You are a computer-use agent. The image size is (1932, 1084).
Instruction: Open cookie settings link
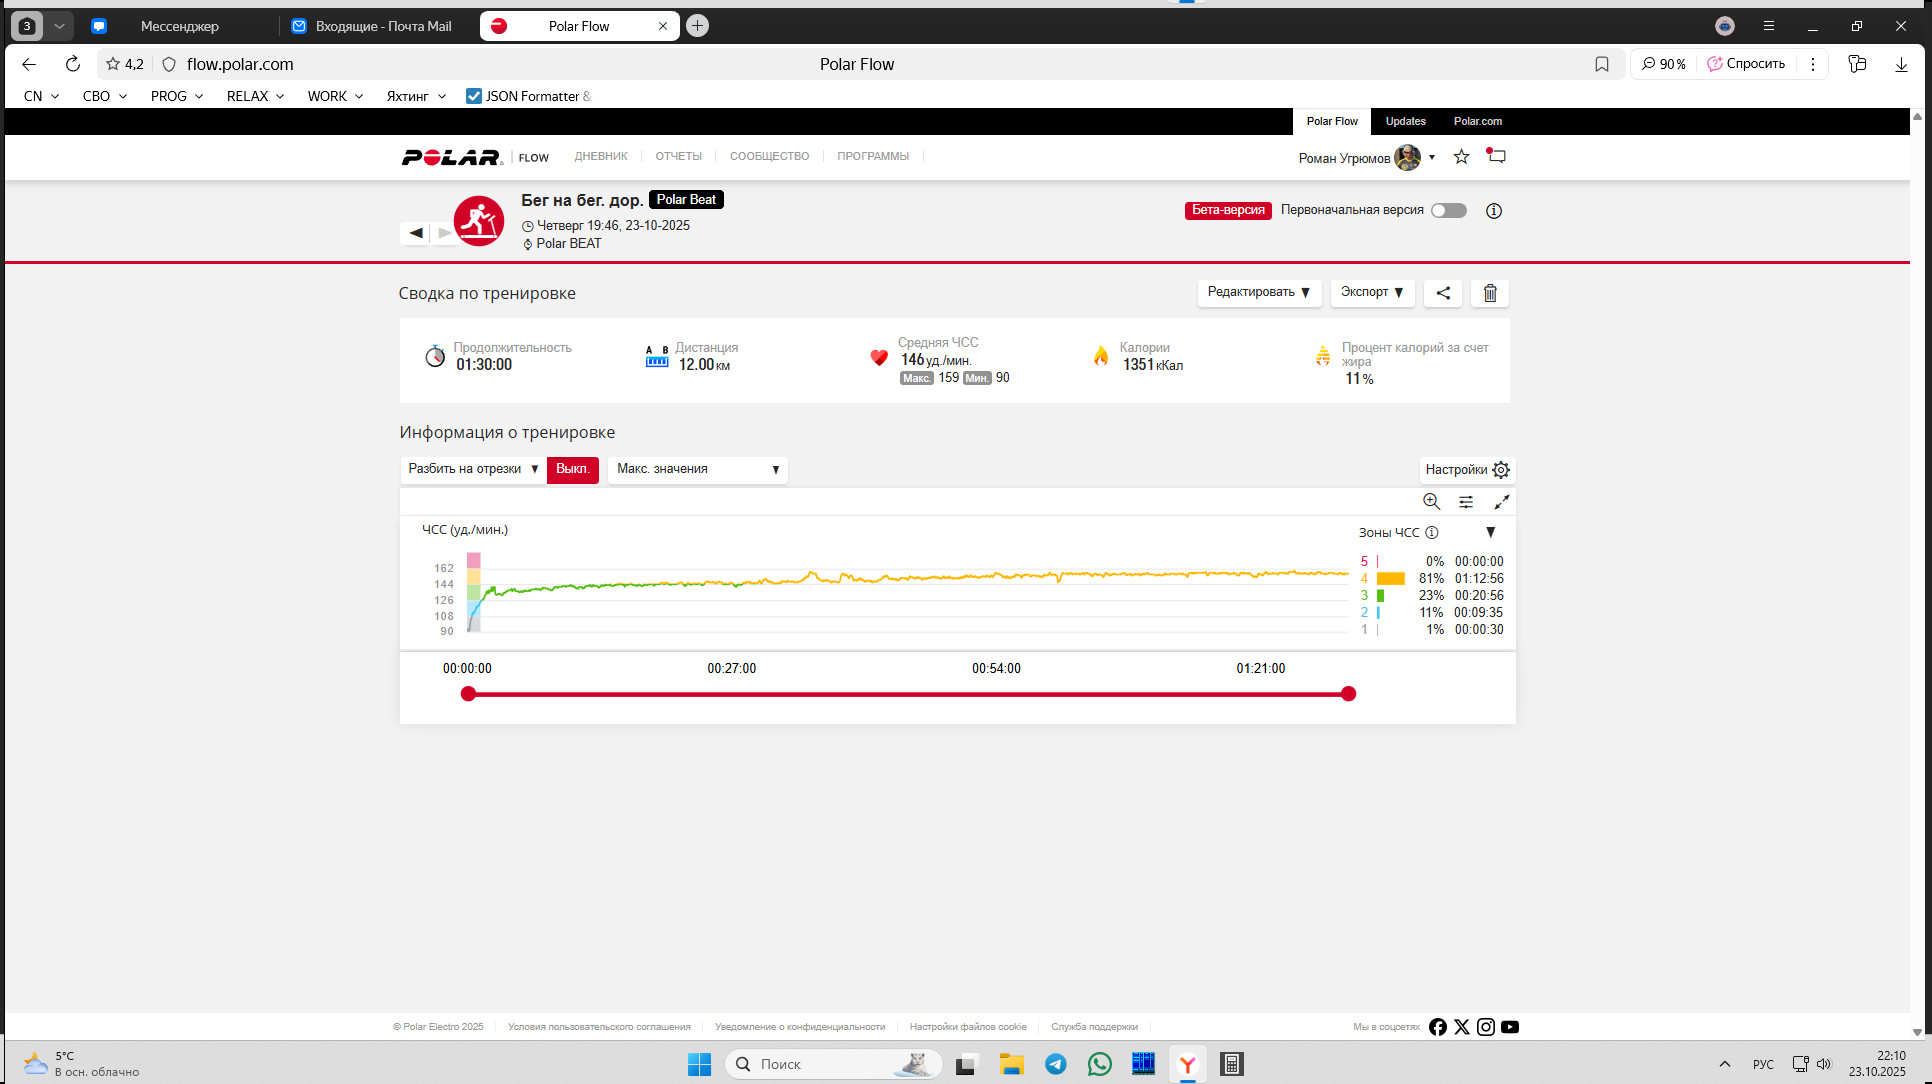click(968, 1027)
